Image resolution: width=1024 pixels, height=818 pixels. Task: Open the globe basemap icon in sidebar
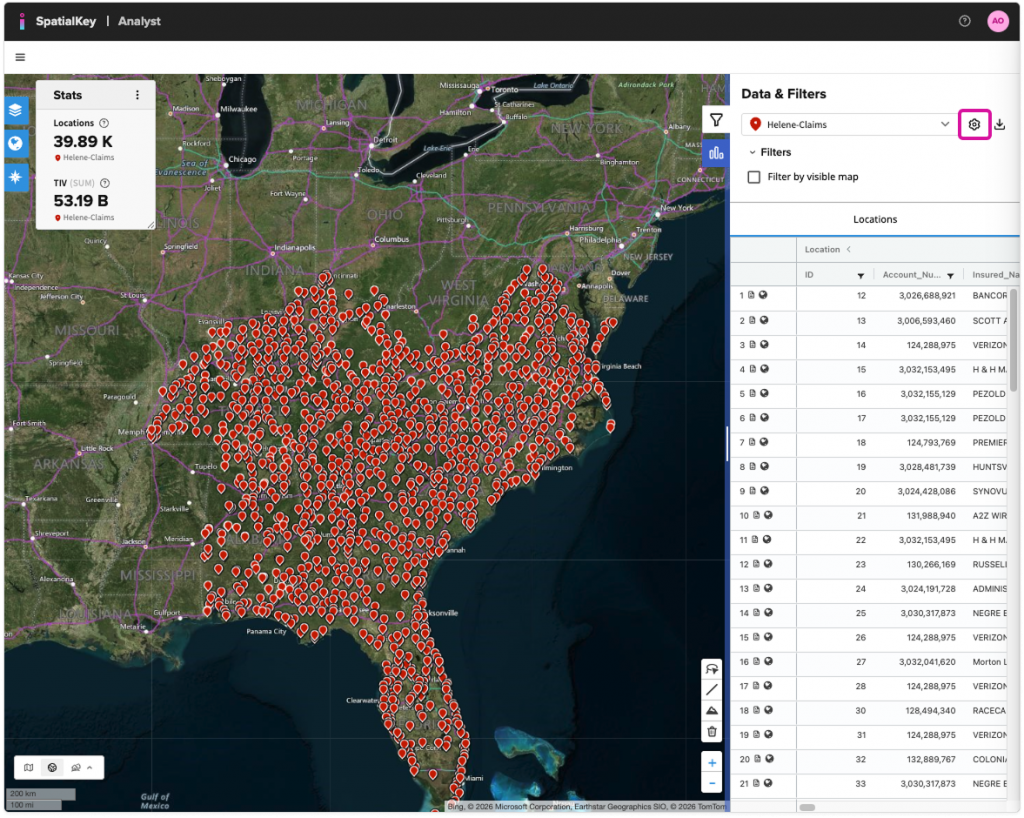point(14,142)
